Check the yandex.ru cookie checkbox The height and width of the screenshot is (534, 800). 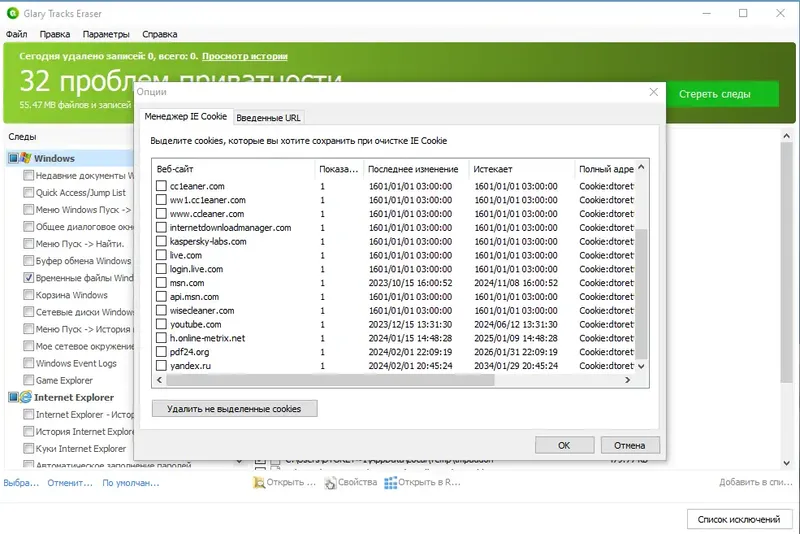pos(161,365)
